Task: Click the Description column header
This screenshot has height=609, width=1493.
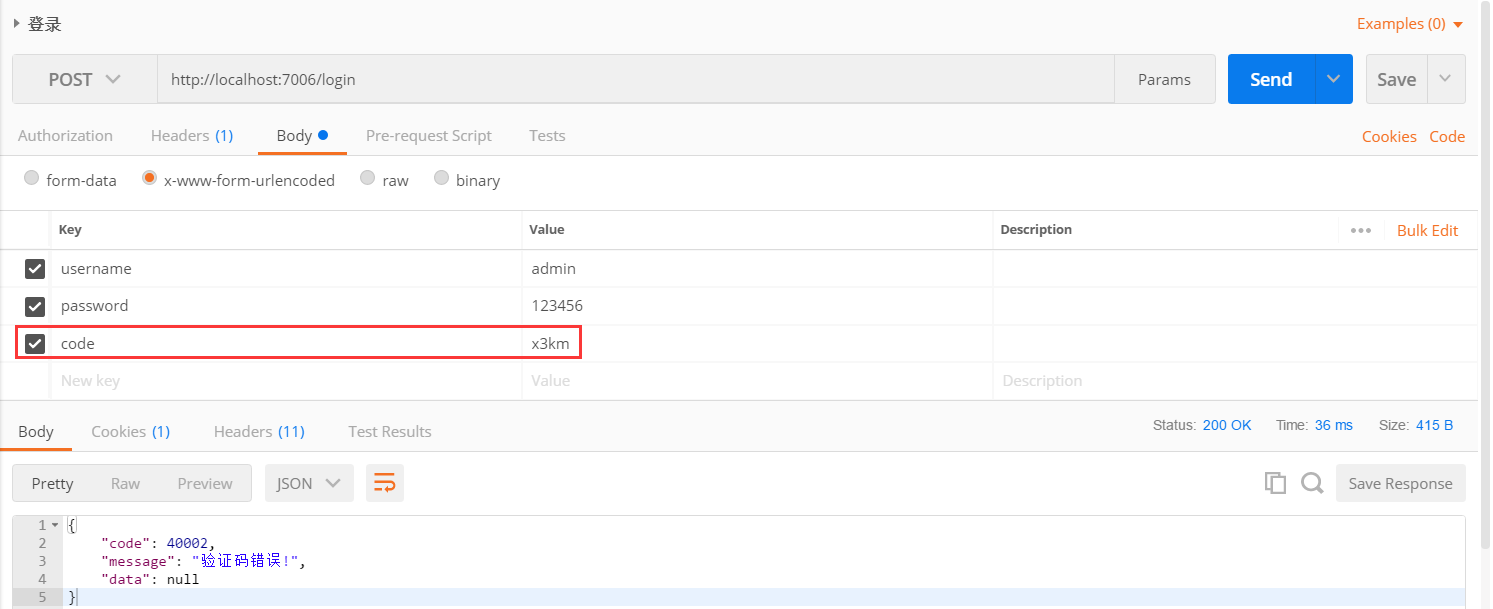Action: [1036, 230]
